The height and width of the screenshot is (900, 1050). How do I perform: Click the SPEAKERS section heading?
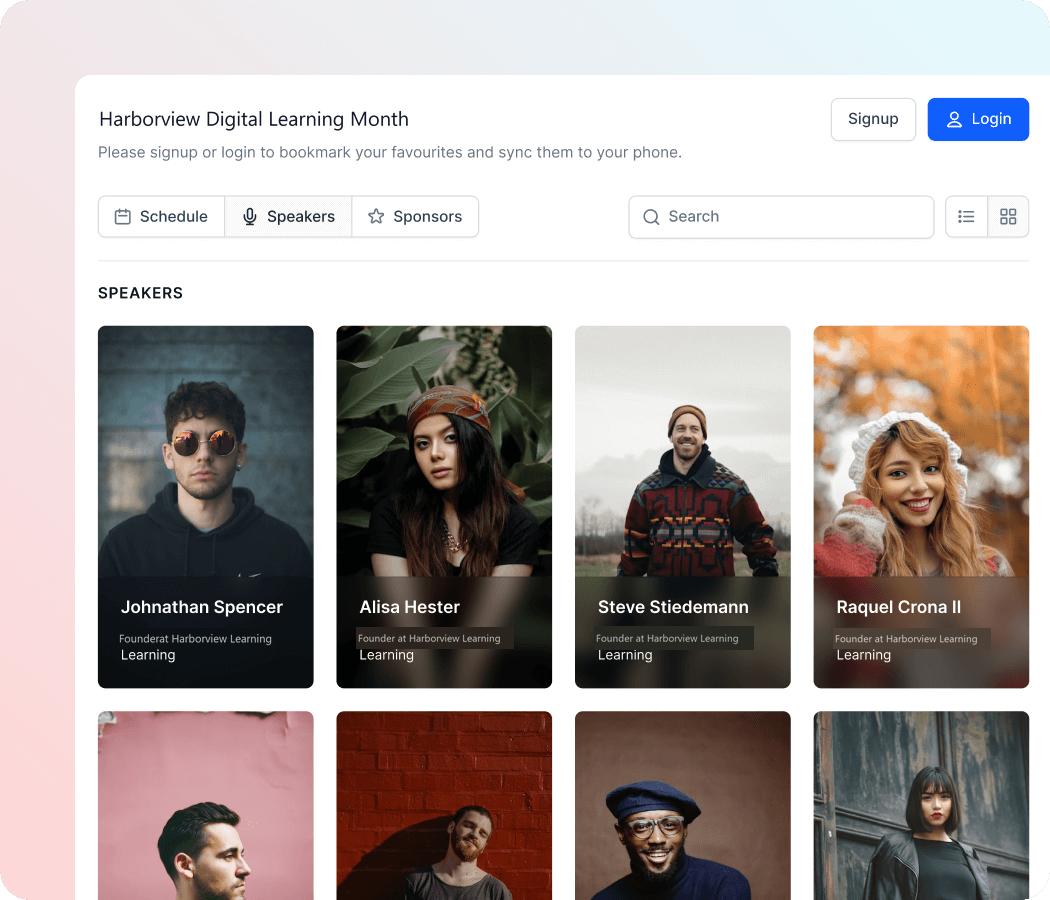[141, 293]
